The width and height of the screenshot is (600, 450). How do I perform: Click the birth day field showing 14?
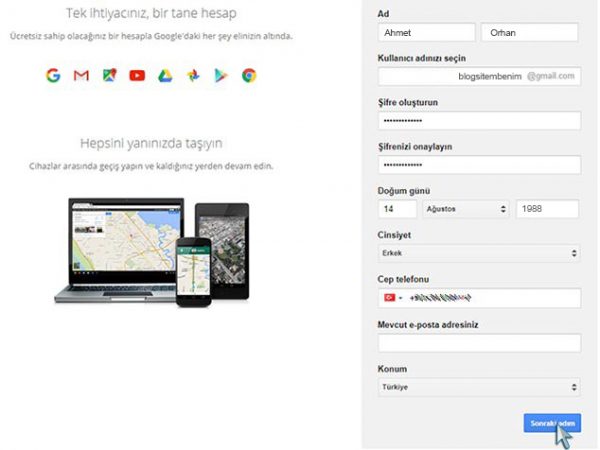point(397,209)
